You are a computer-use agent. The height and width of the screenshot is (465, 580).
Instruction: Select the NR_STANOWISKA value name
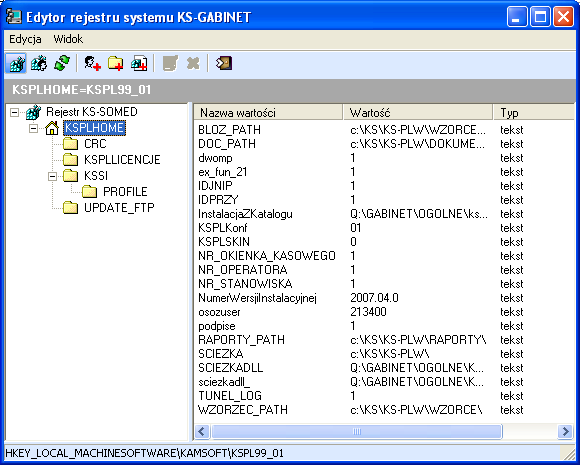click(245, 284)
